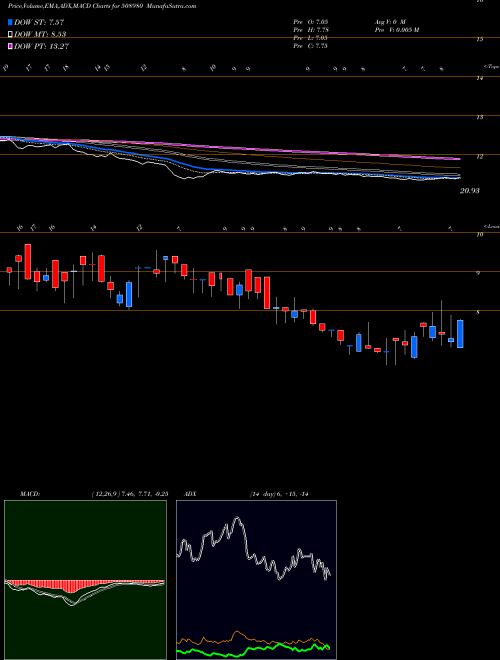Click the MACD parameters '(12,26,9) 7.46, 7.71, -0.25'
Image resolution: width=500 pixels, height=660 pixels.
click(x=129, y=494)
